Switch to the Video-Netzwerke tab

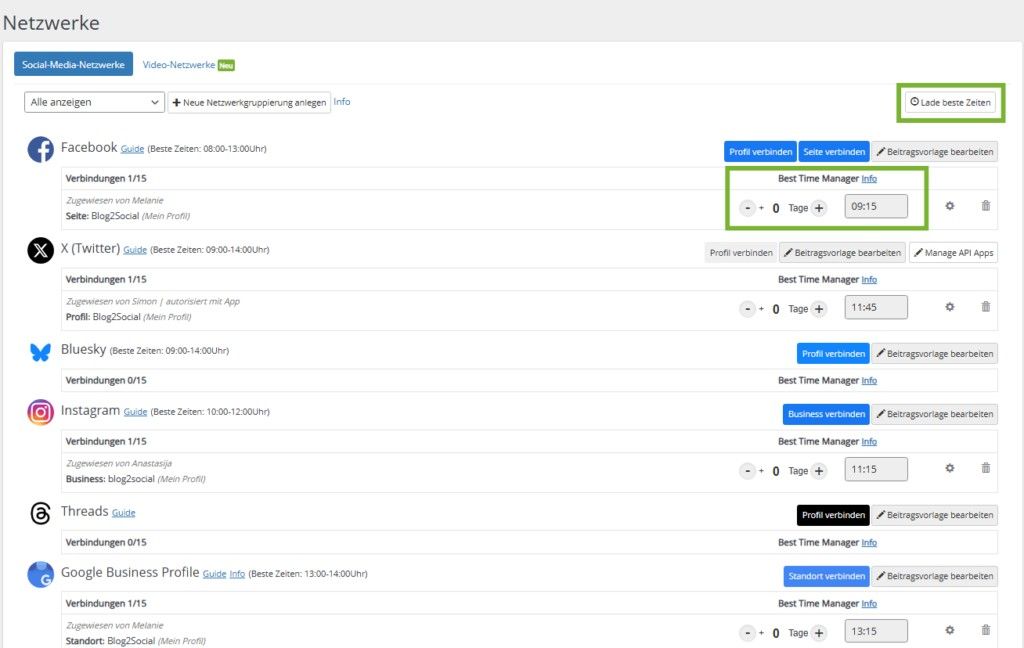[179, 65]
